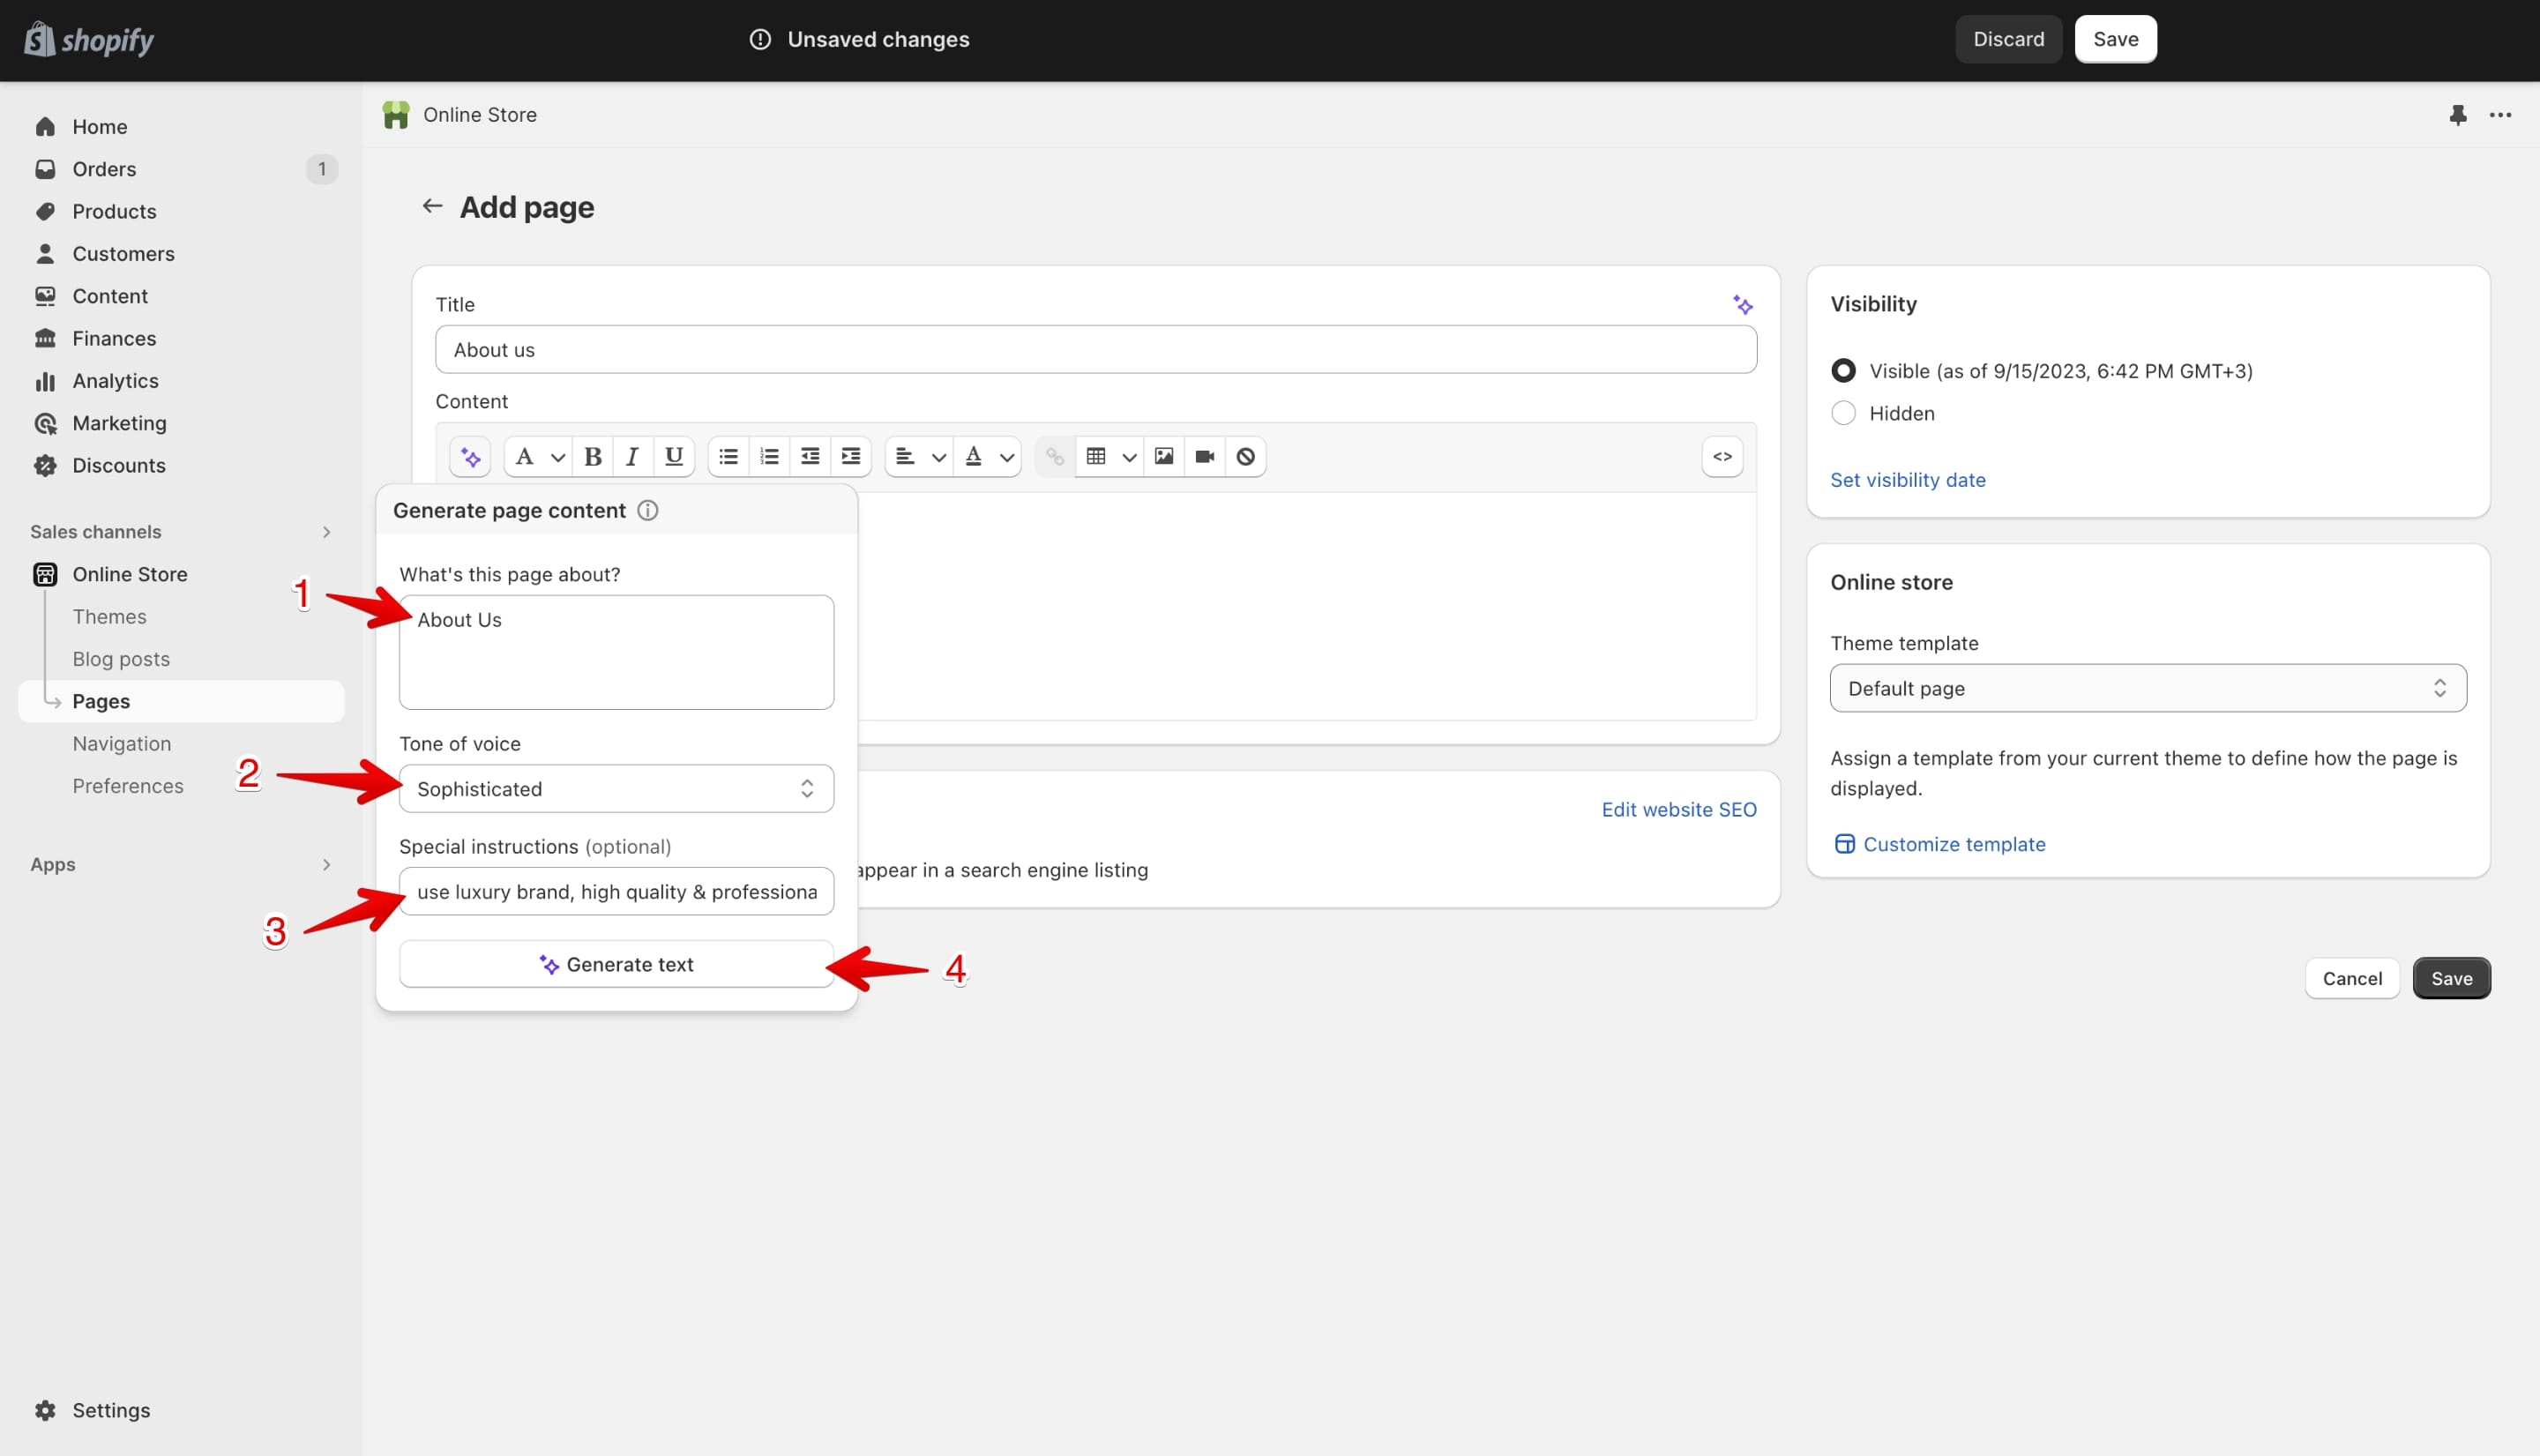Insert a bulleted list
This screenshot has width=2540, height=1456.
(728, 457)
